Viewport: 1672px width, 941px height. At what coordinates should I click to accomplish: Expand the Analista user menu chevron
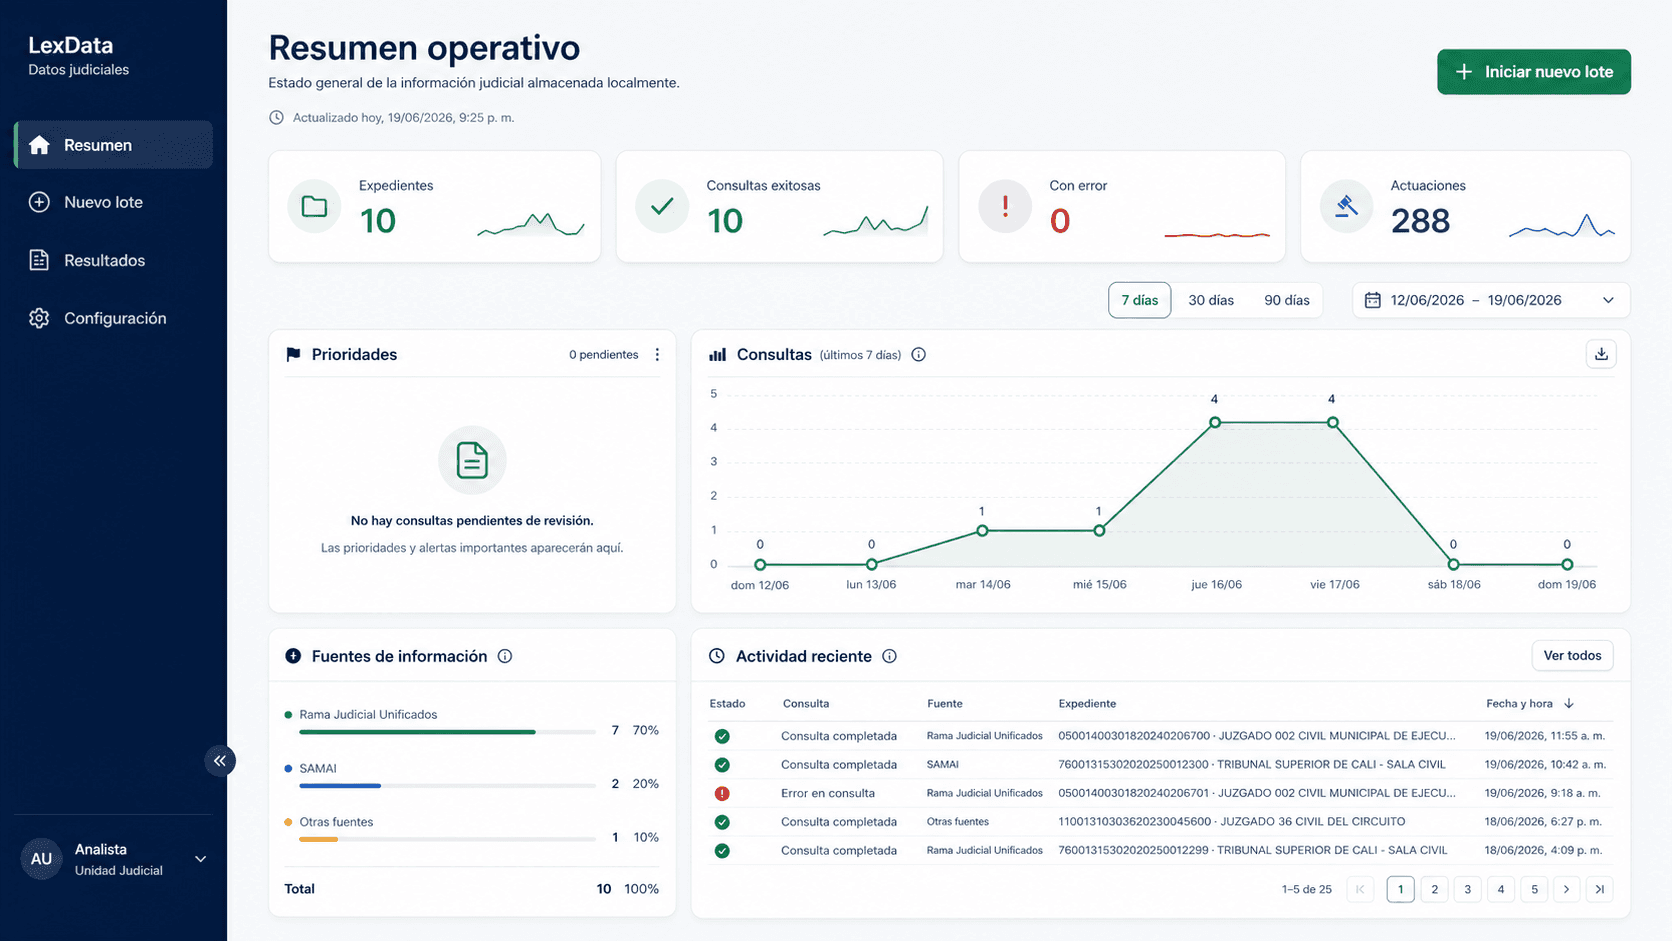pyautogui.click(x=200, y=859)
